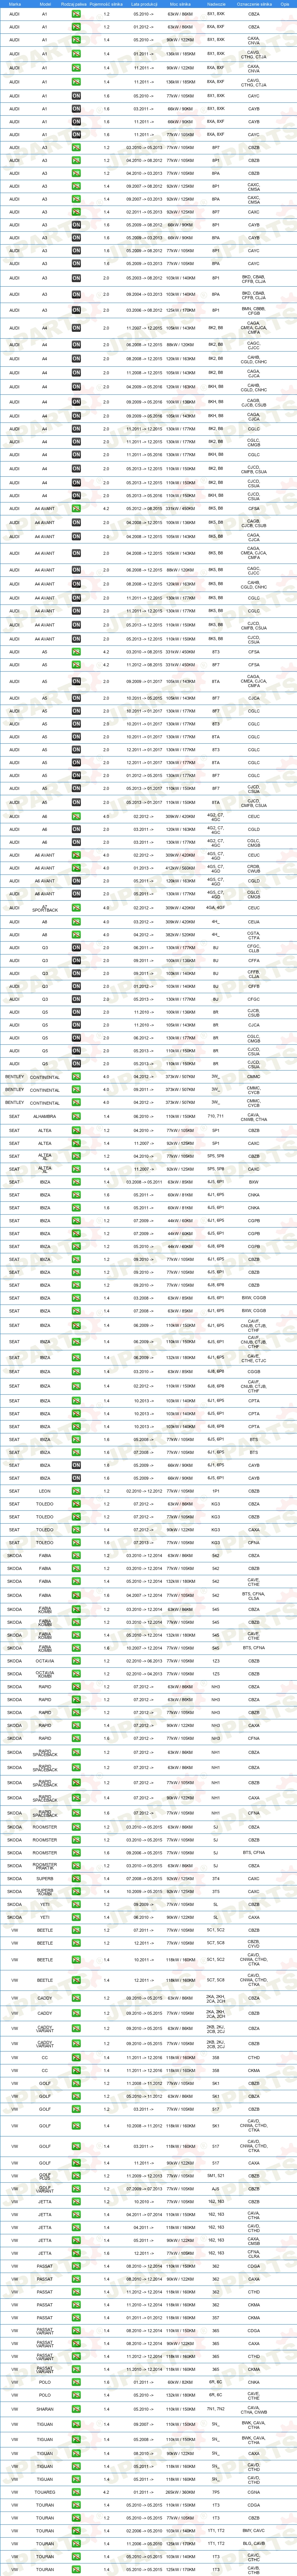Click the fuel icon in the AUDI SPORTBACK row
This screenshot has height=2576, width=297.
pos(76,908)
